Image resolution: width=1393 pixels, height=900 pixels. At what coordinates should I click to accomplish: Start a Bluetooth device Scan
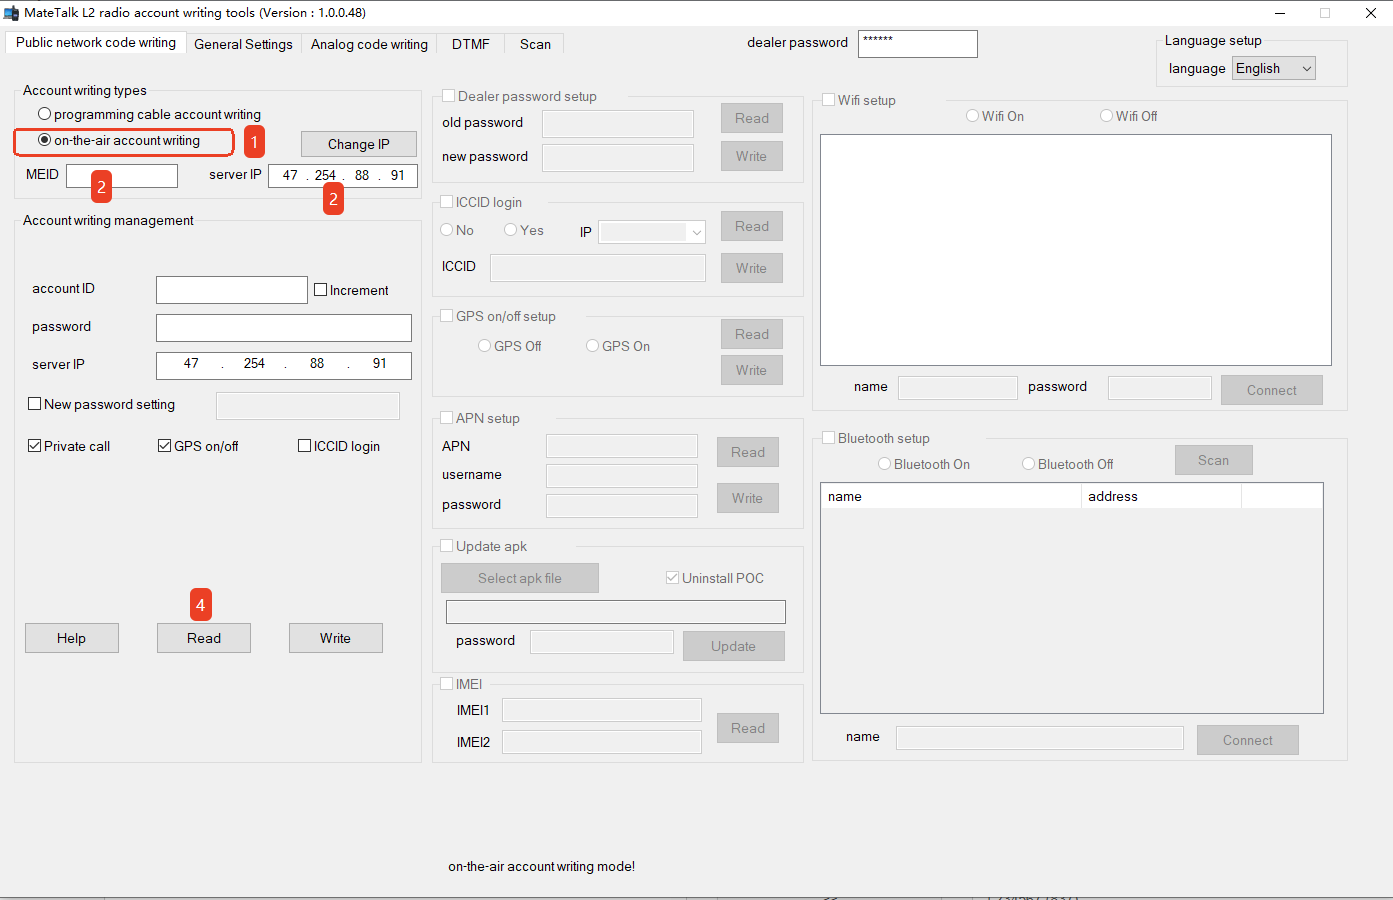[1213, 459]
